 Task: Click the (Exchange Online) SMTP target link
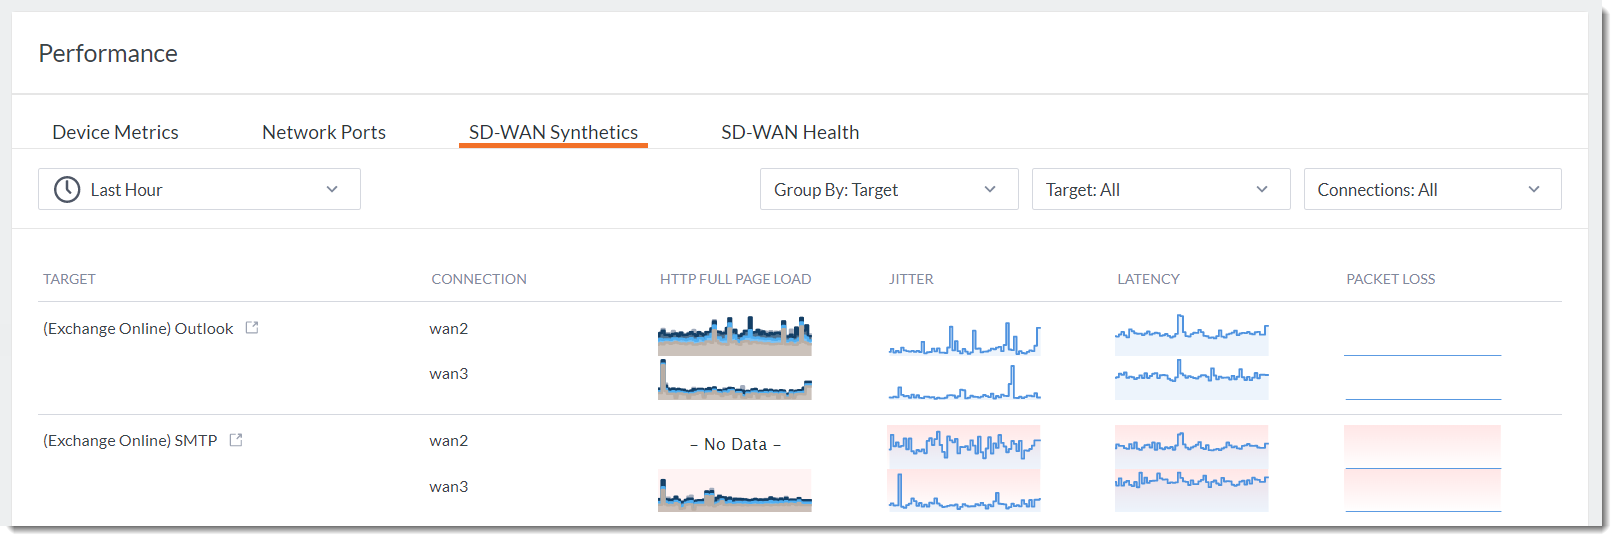[x=130, y=440]
